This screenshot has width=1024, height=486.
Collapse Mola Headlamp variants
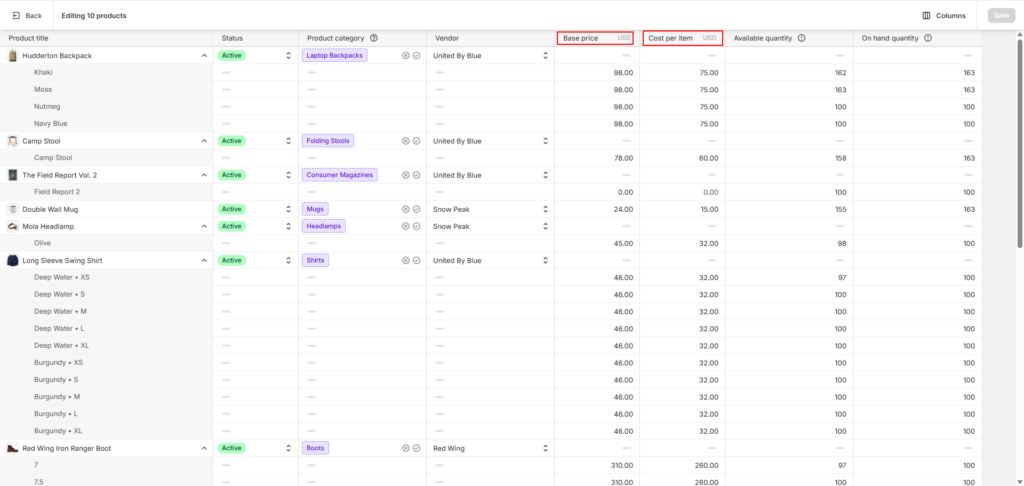[204, 226]
